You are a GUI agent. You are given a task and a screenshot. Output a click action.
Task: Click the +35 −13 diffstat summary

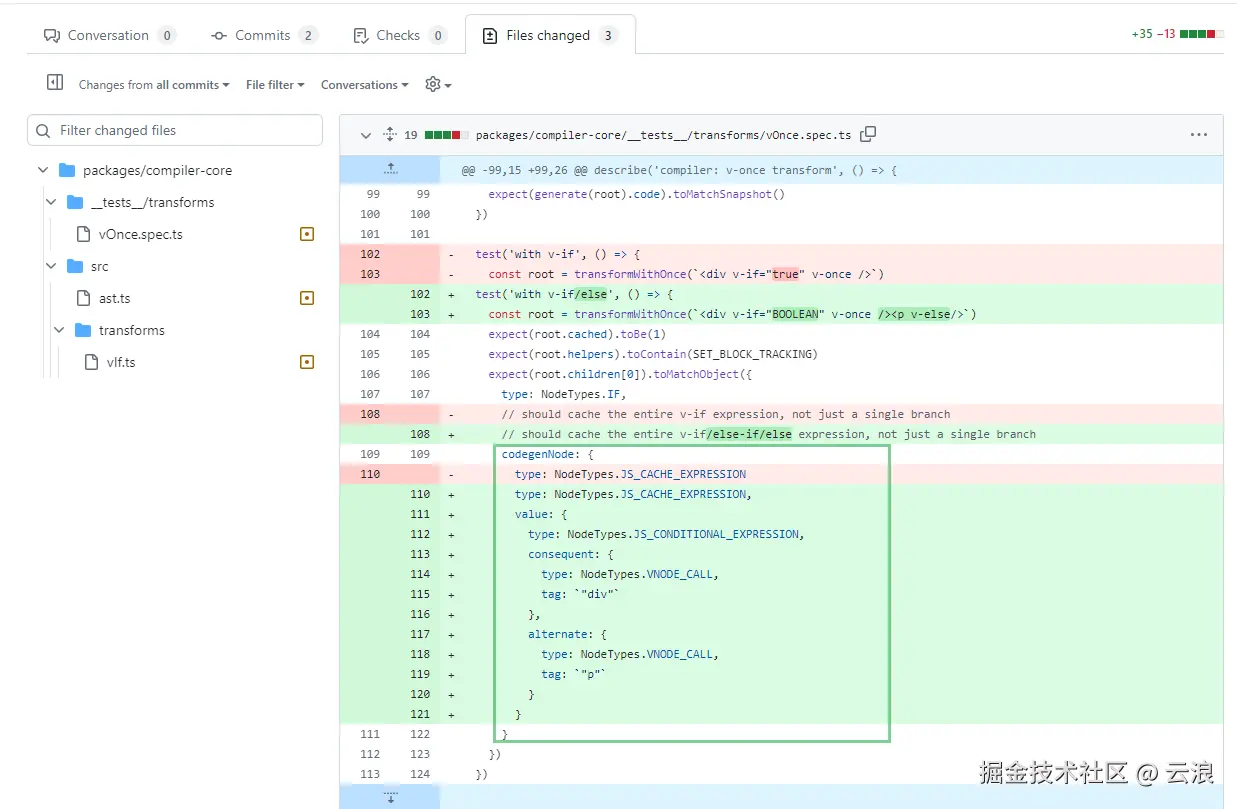point(1177,34)
